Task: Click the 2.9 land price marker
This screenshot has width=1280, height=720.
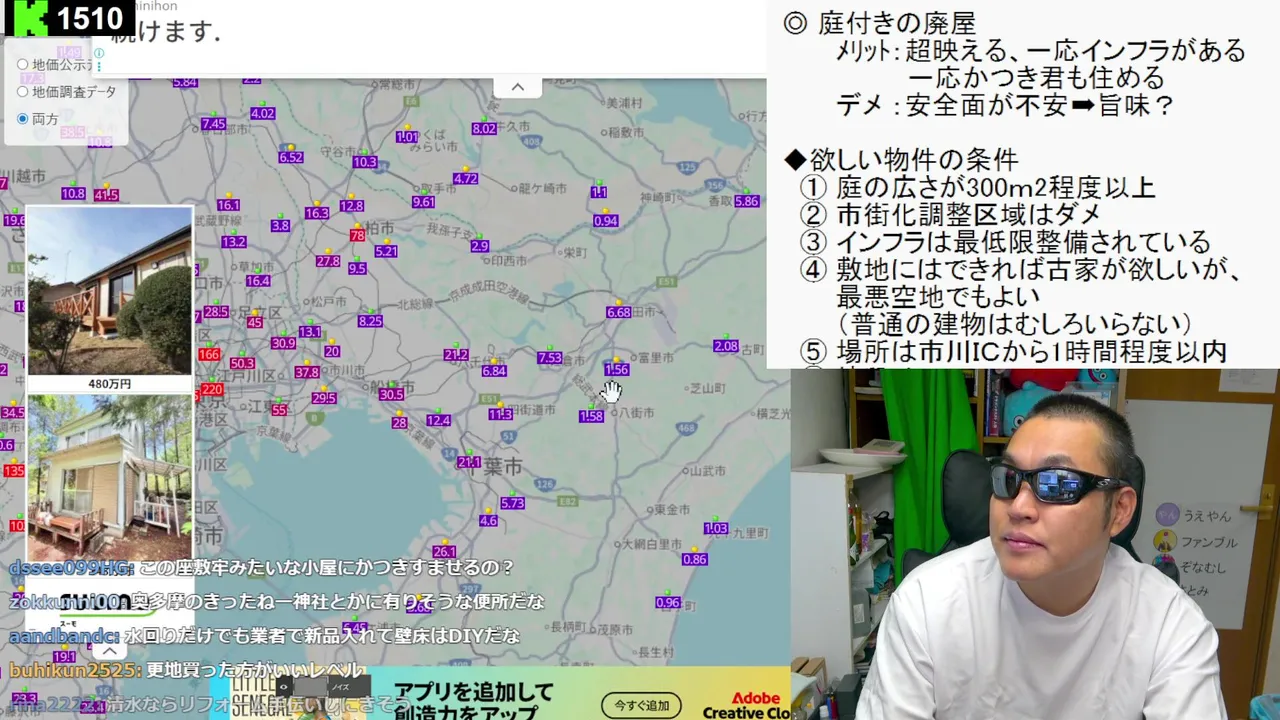Action: pos(480,246)
